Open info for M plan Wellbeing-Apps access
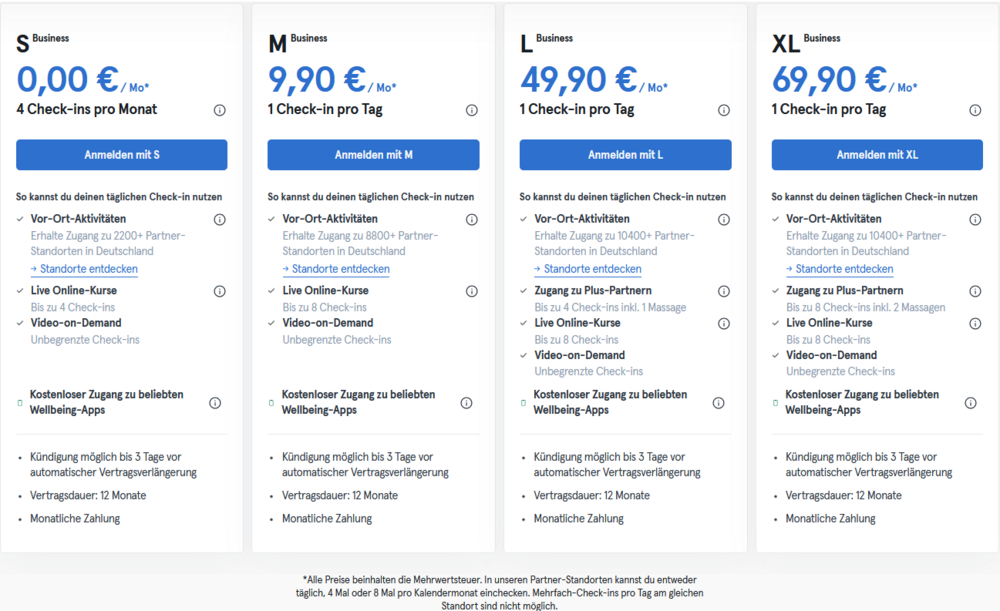Screen dimensions: 1000x611 pyautogui.click(x=466, y=402)
